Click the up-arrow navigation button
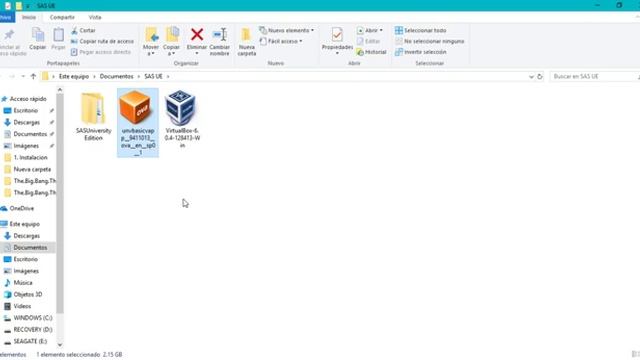 tap(33, 76)
